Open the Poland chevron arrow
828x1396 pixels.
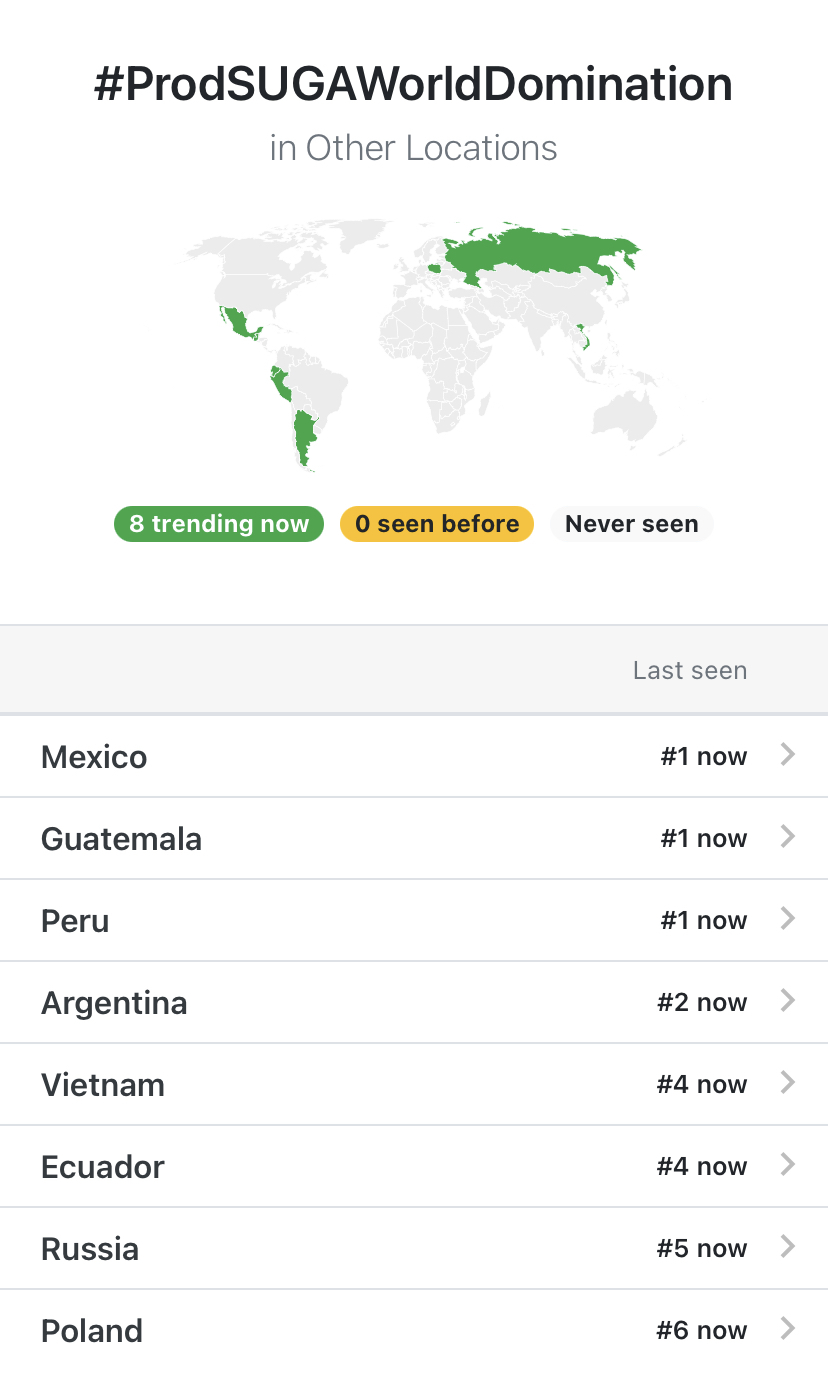click(x=788, y=1330)
